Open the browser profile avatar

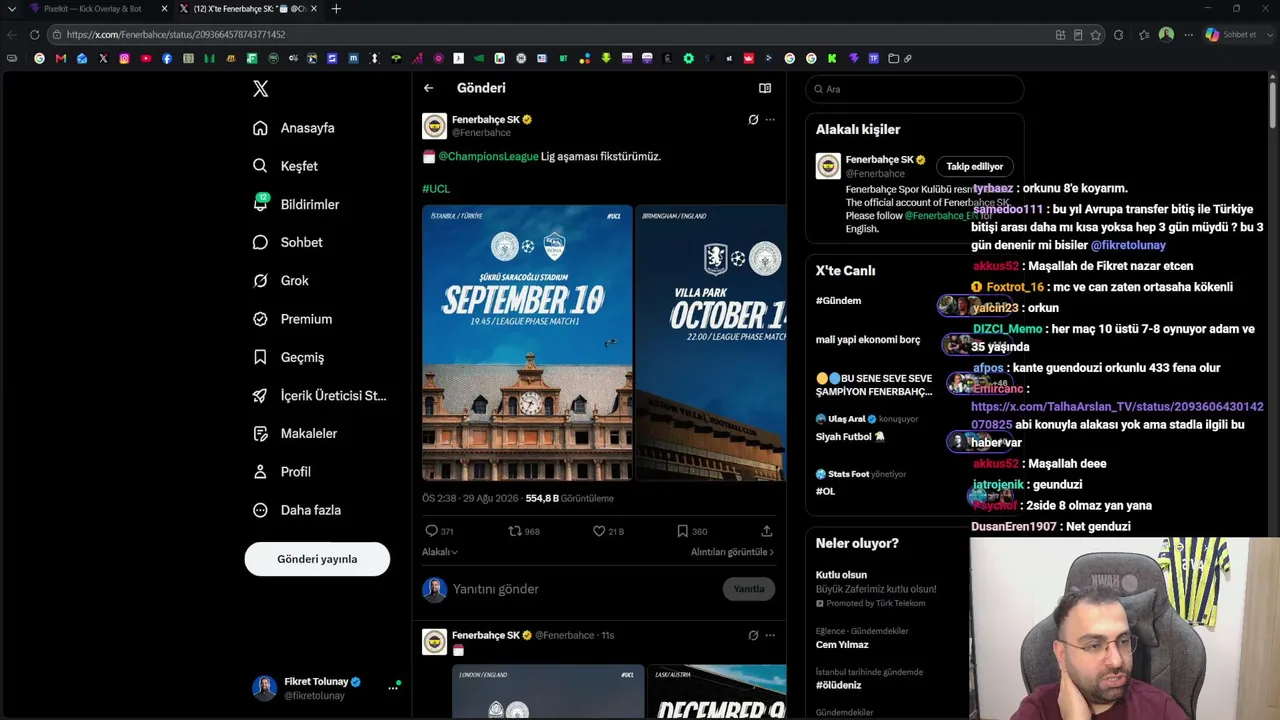[1166, 35]
